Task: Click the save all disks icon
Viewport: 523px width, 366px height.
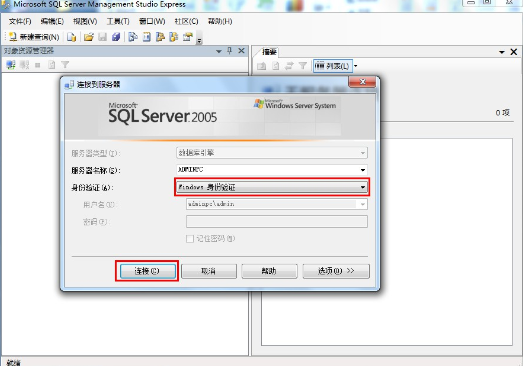Action: point(116,37)
